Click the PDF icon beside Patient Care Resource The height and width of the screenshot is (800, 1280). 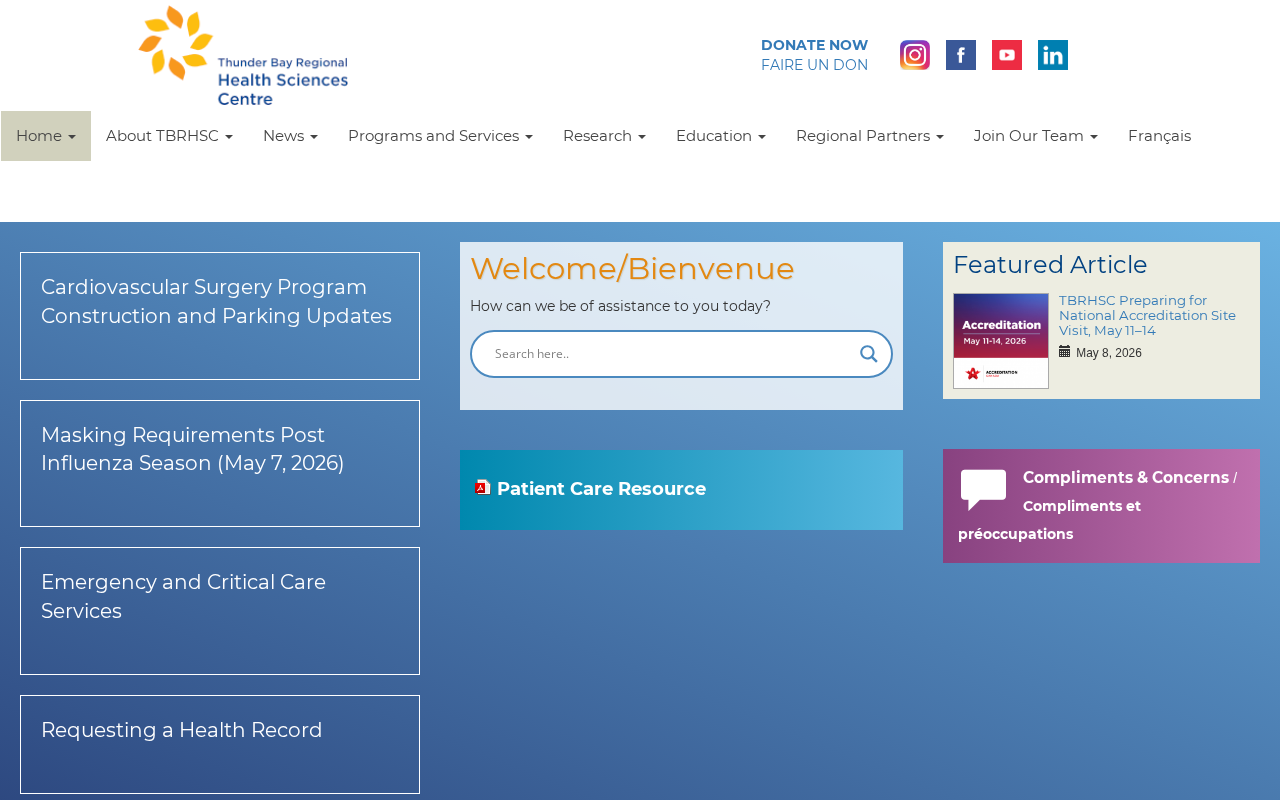[483, 488]
